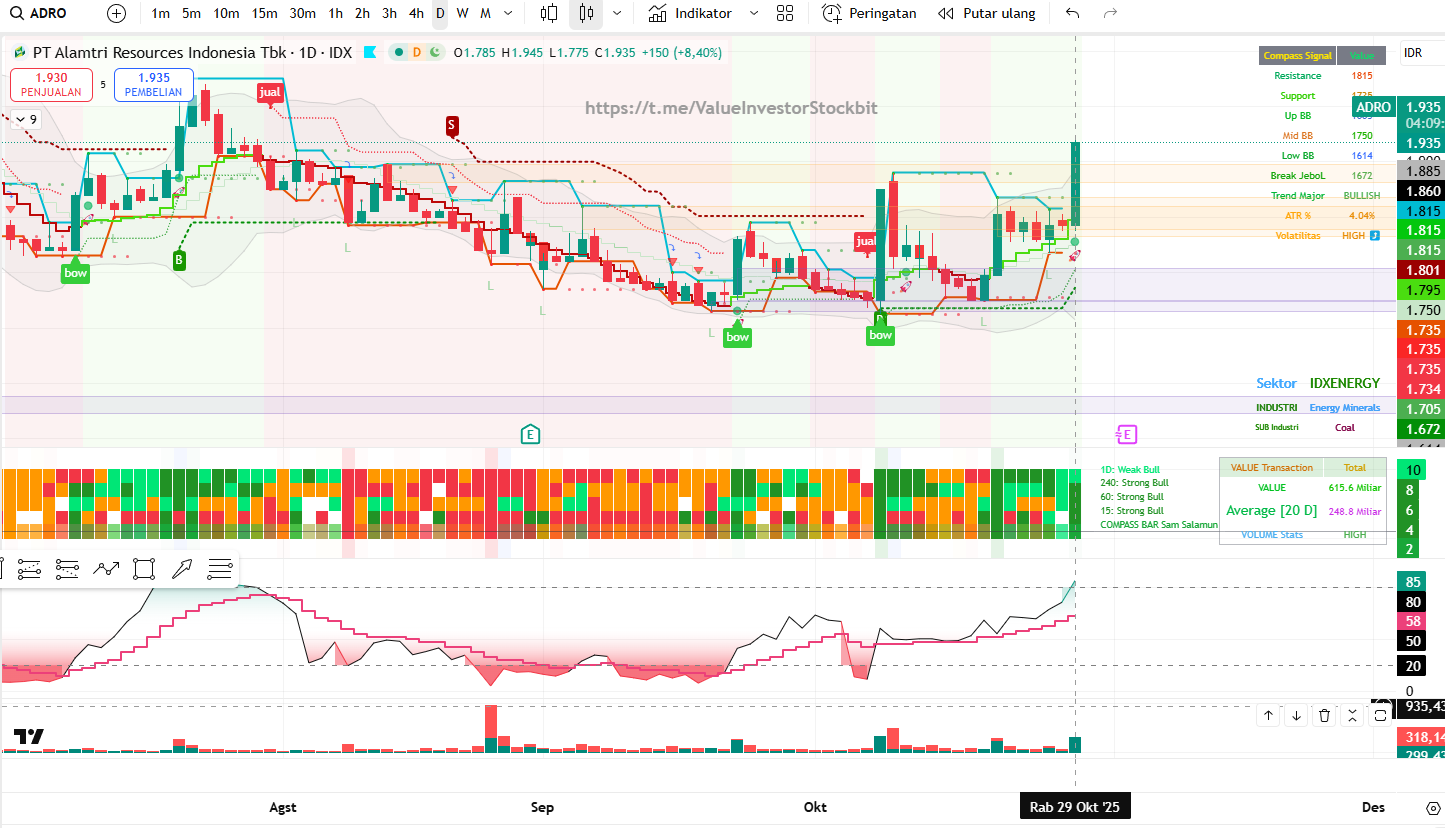Open the layout grid templates icon
This screenshot has height=828, width=1445.
(785, 14)
